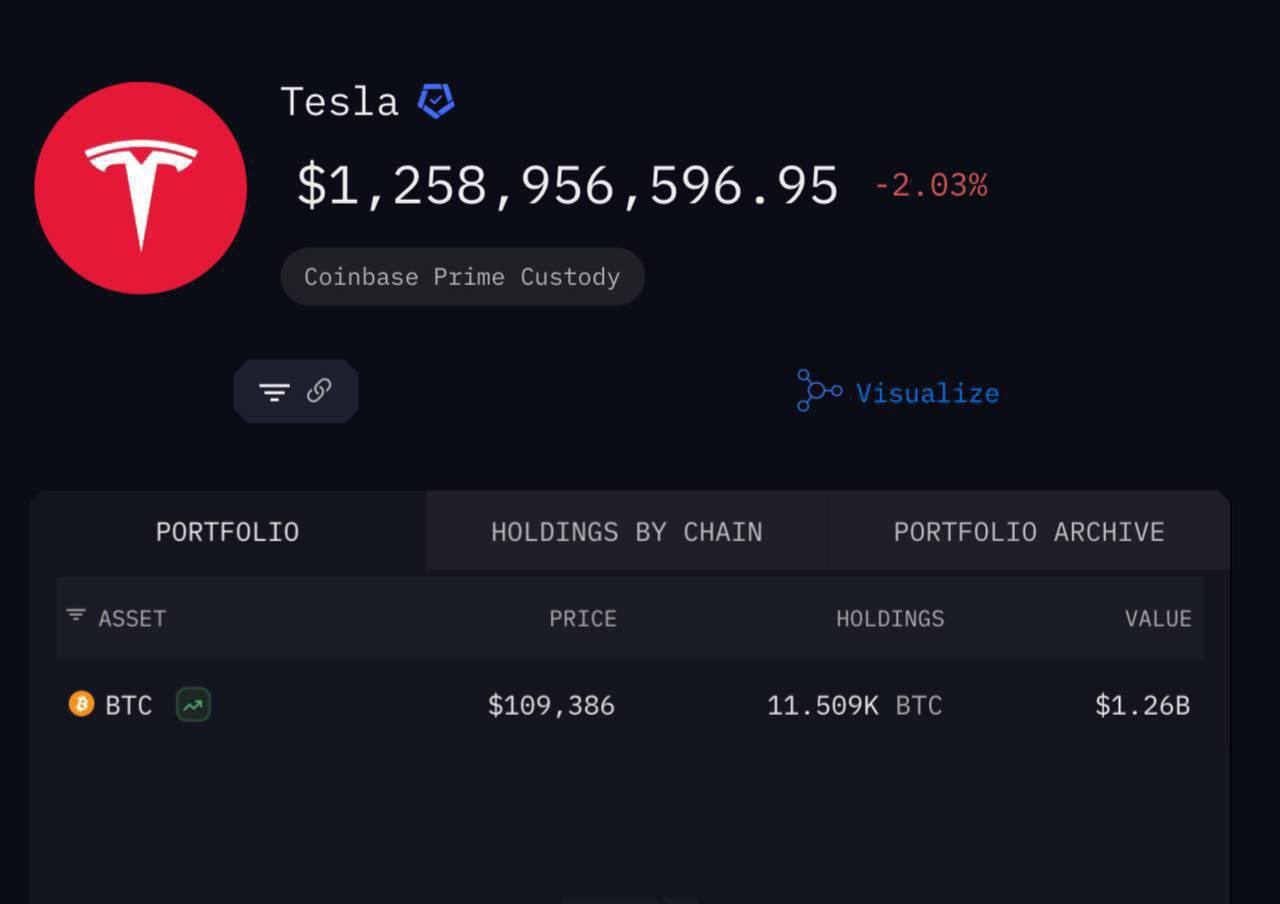Click the BTC asset name

(x=129, y=705)
